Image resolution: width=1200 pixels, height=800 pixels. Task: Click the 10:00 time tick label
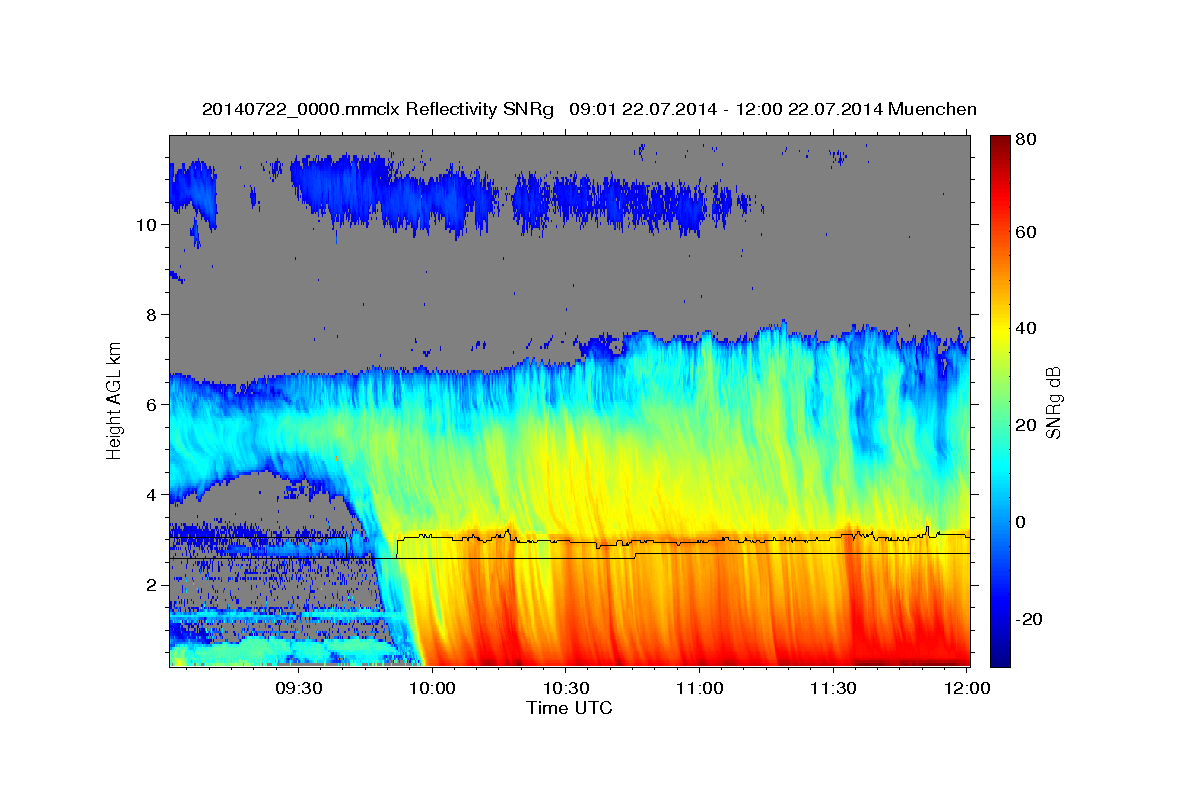(x=433, y=688)
